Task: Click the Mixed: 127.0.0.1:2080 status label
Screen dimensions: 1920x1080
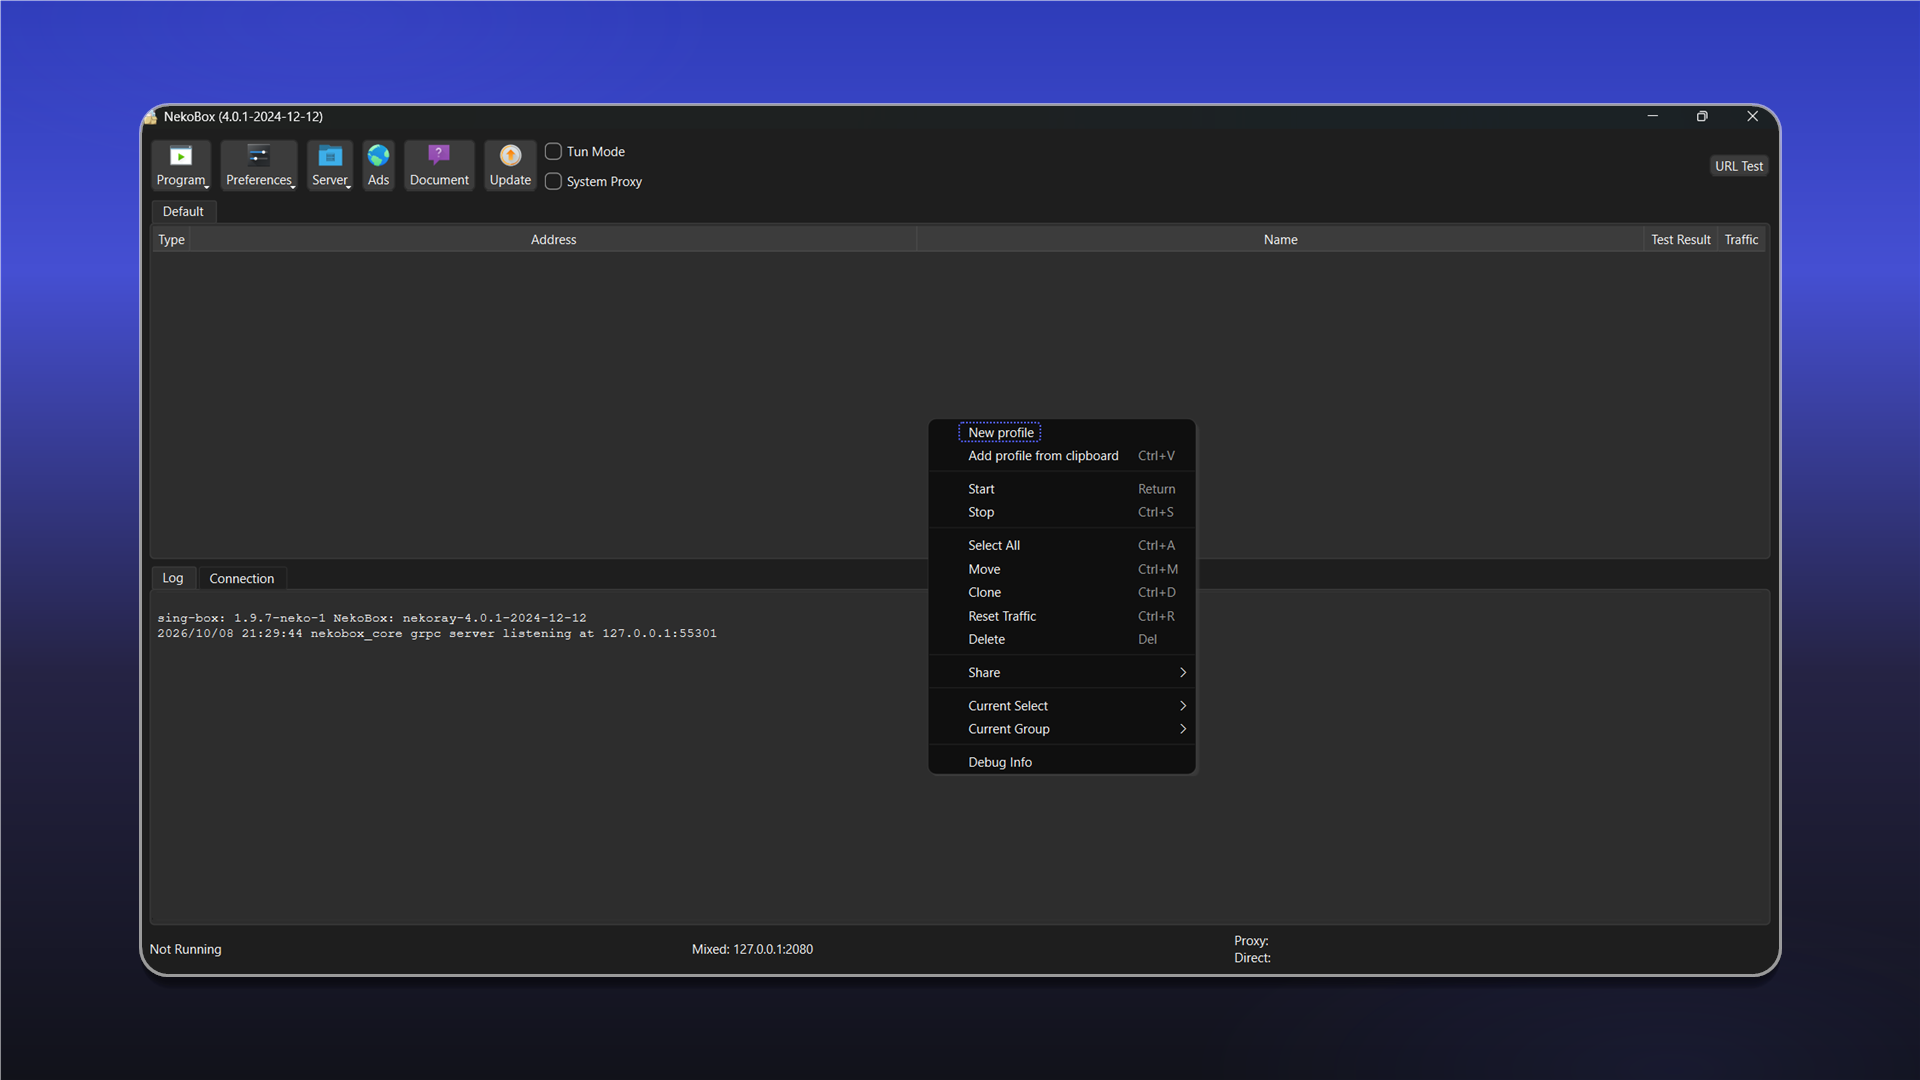Action: click(752, 949)
